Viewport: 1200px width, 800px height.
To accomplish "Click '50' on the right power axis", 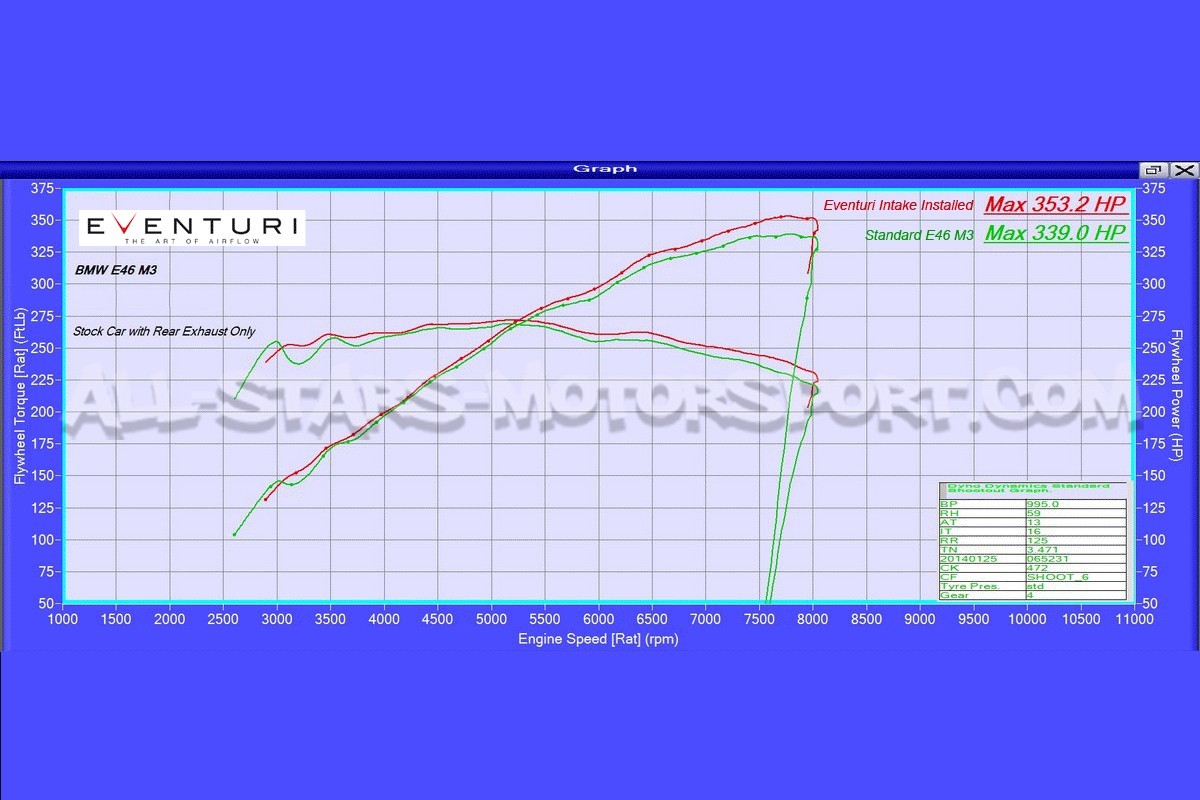I will coord(1151,604).
